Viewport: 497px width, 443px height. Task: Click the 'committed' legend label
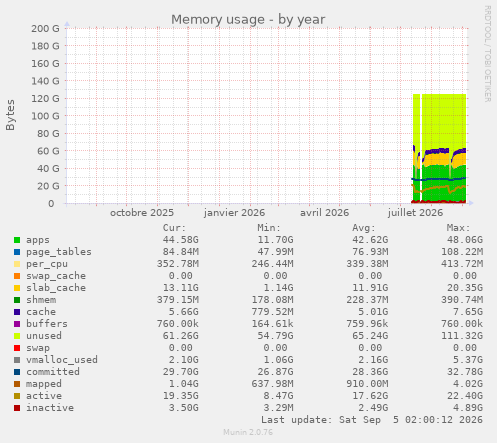[53, 372]
